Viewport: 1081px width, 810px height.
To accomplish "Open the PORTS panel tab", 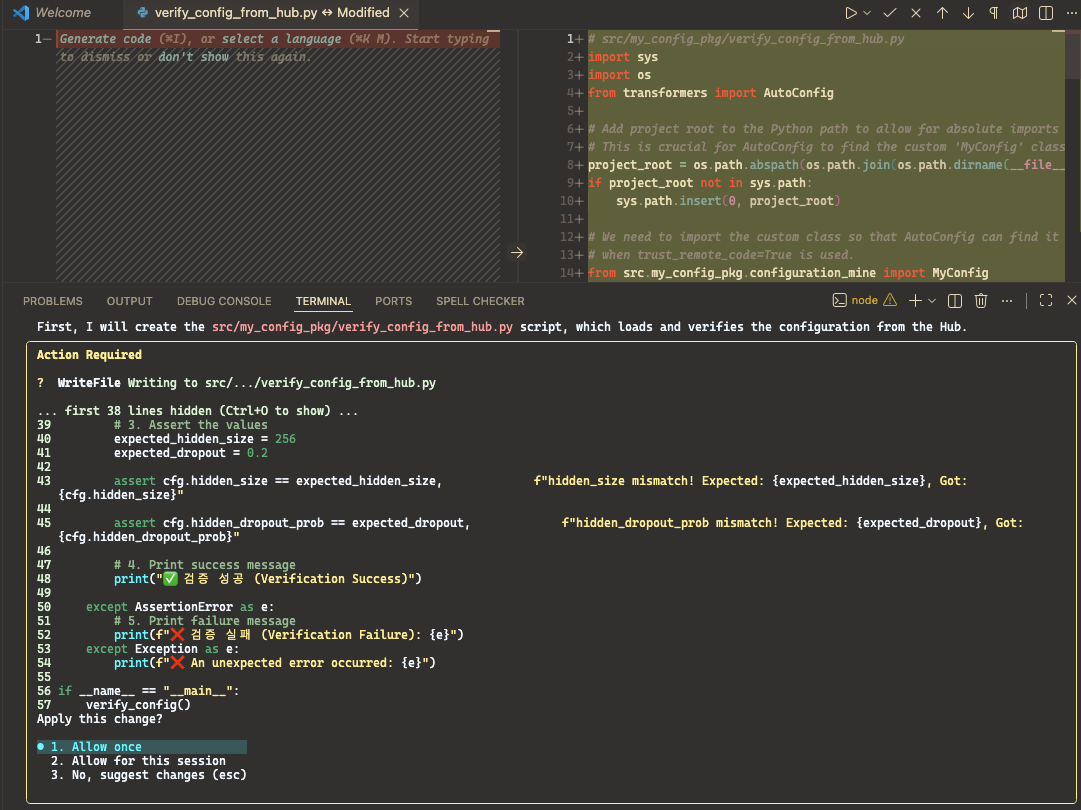I will click(394, 301).
